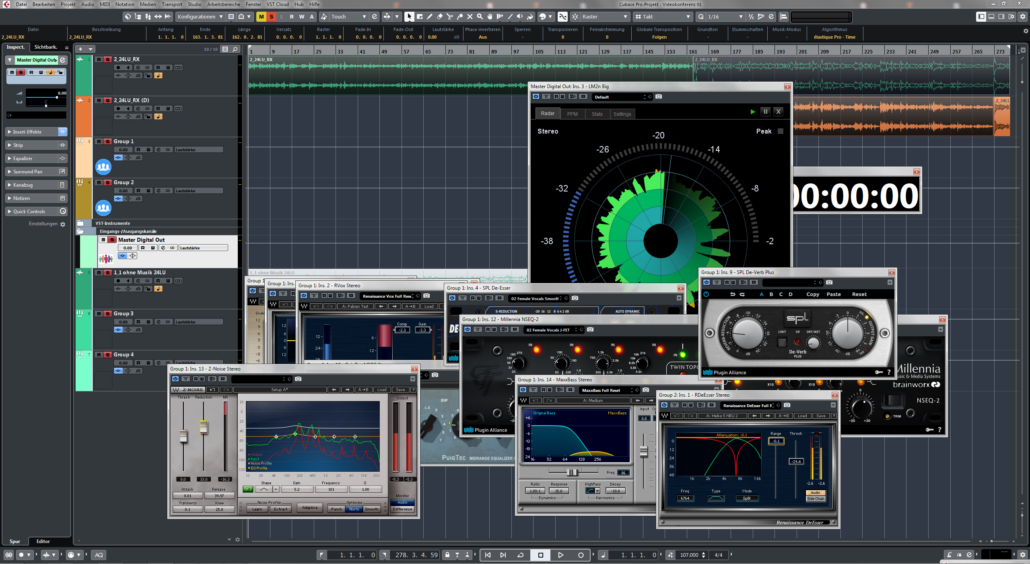This screenshot has width=1030, height=564.
Task: Toggle global Mute M button in toolbar
Action: coord(261,16)
